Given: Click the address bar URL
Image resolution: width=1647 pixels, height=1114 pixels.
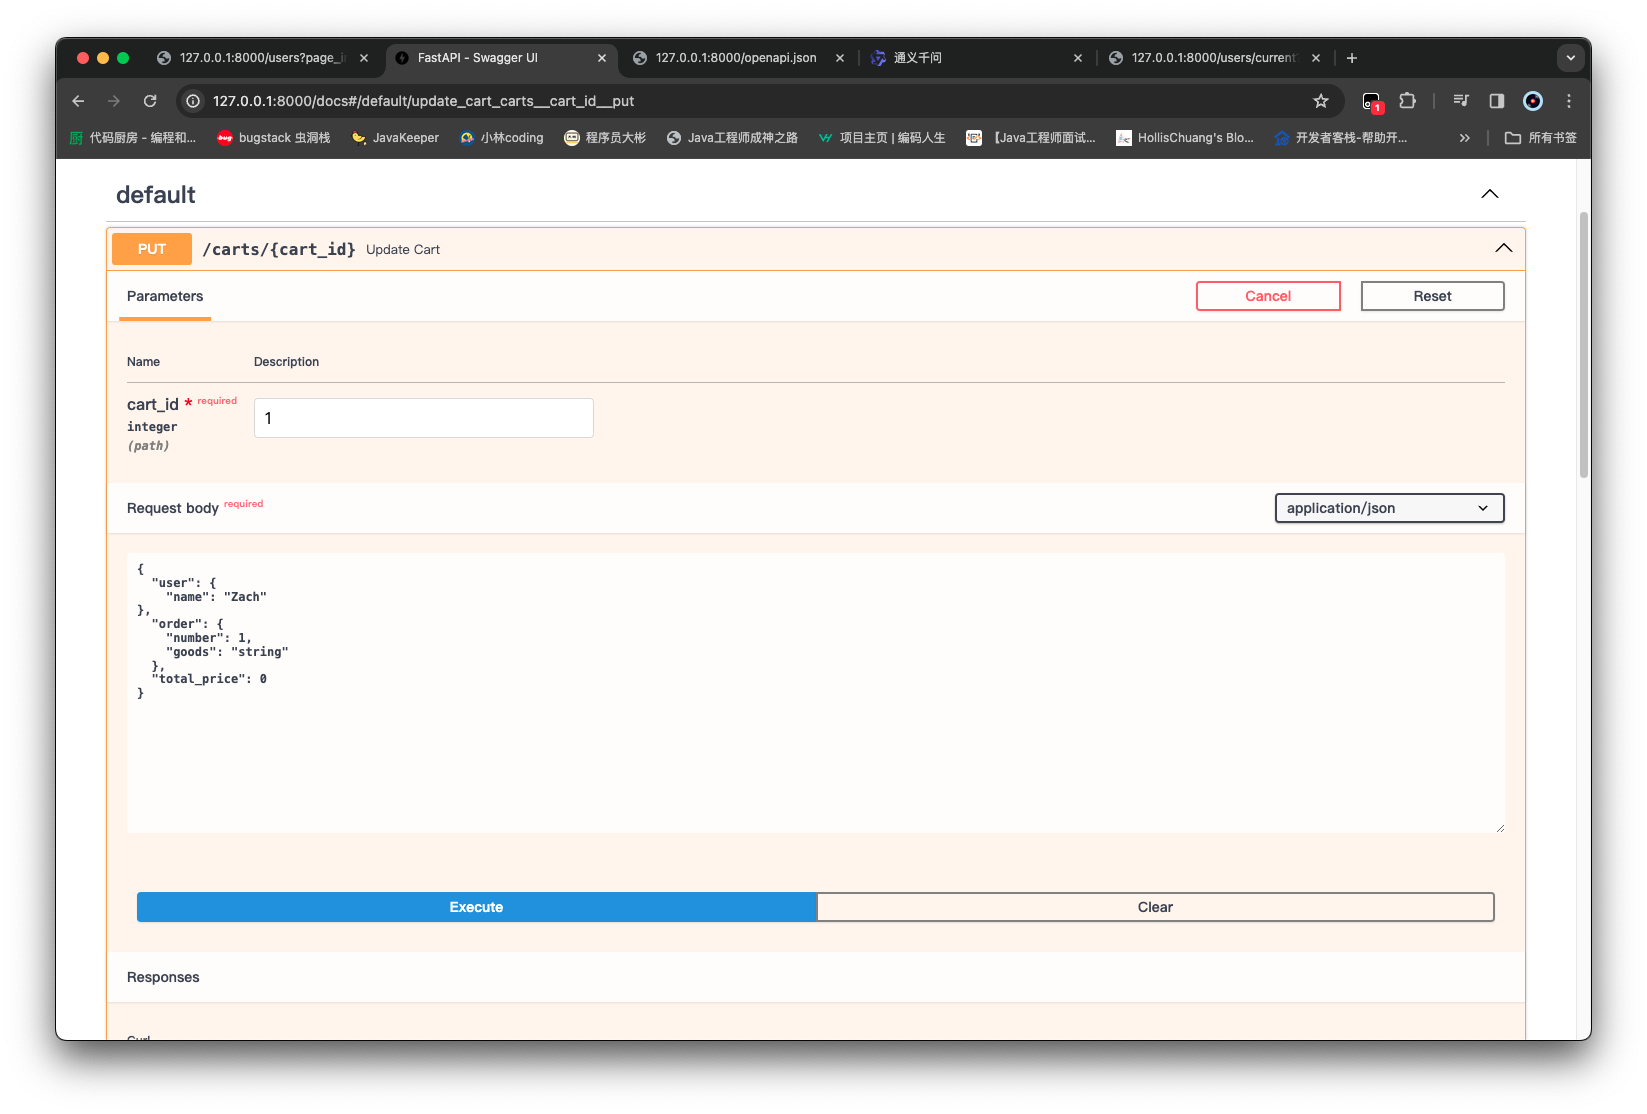Looking at the screenshot, I should click(x=423, y=101).
